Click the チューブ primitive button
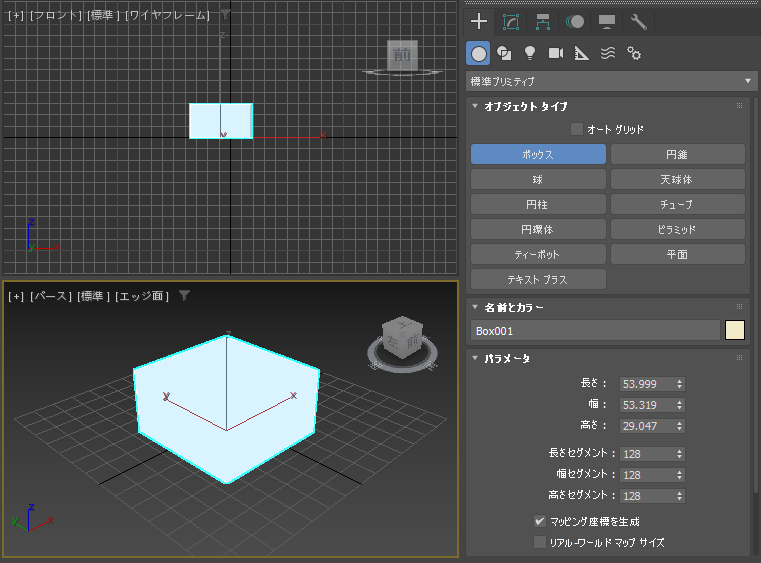Screen dimensions: 761x563 [678, 204]
